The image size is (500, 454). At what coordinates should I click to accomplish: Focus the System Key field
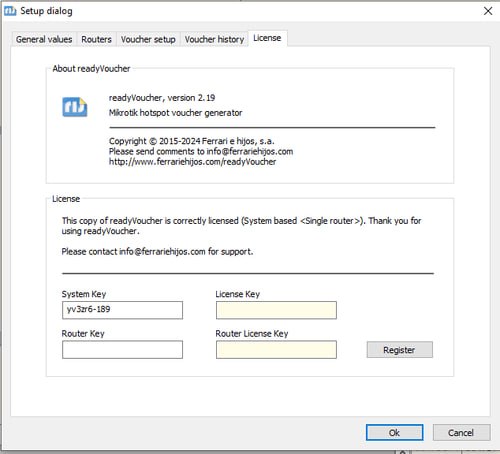pos(122,310)
